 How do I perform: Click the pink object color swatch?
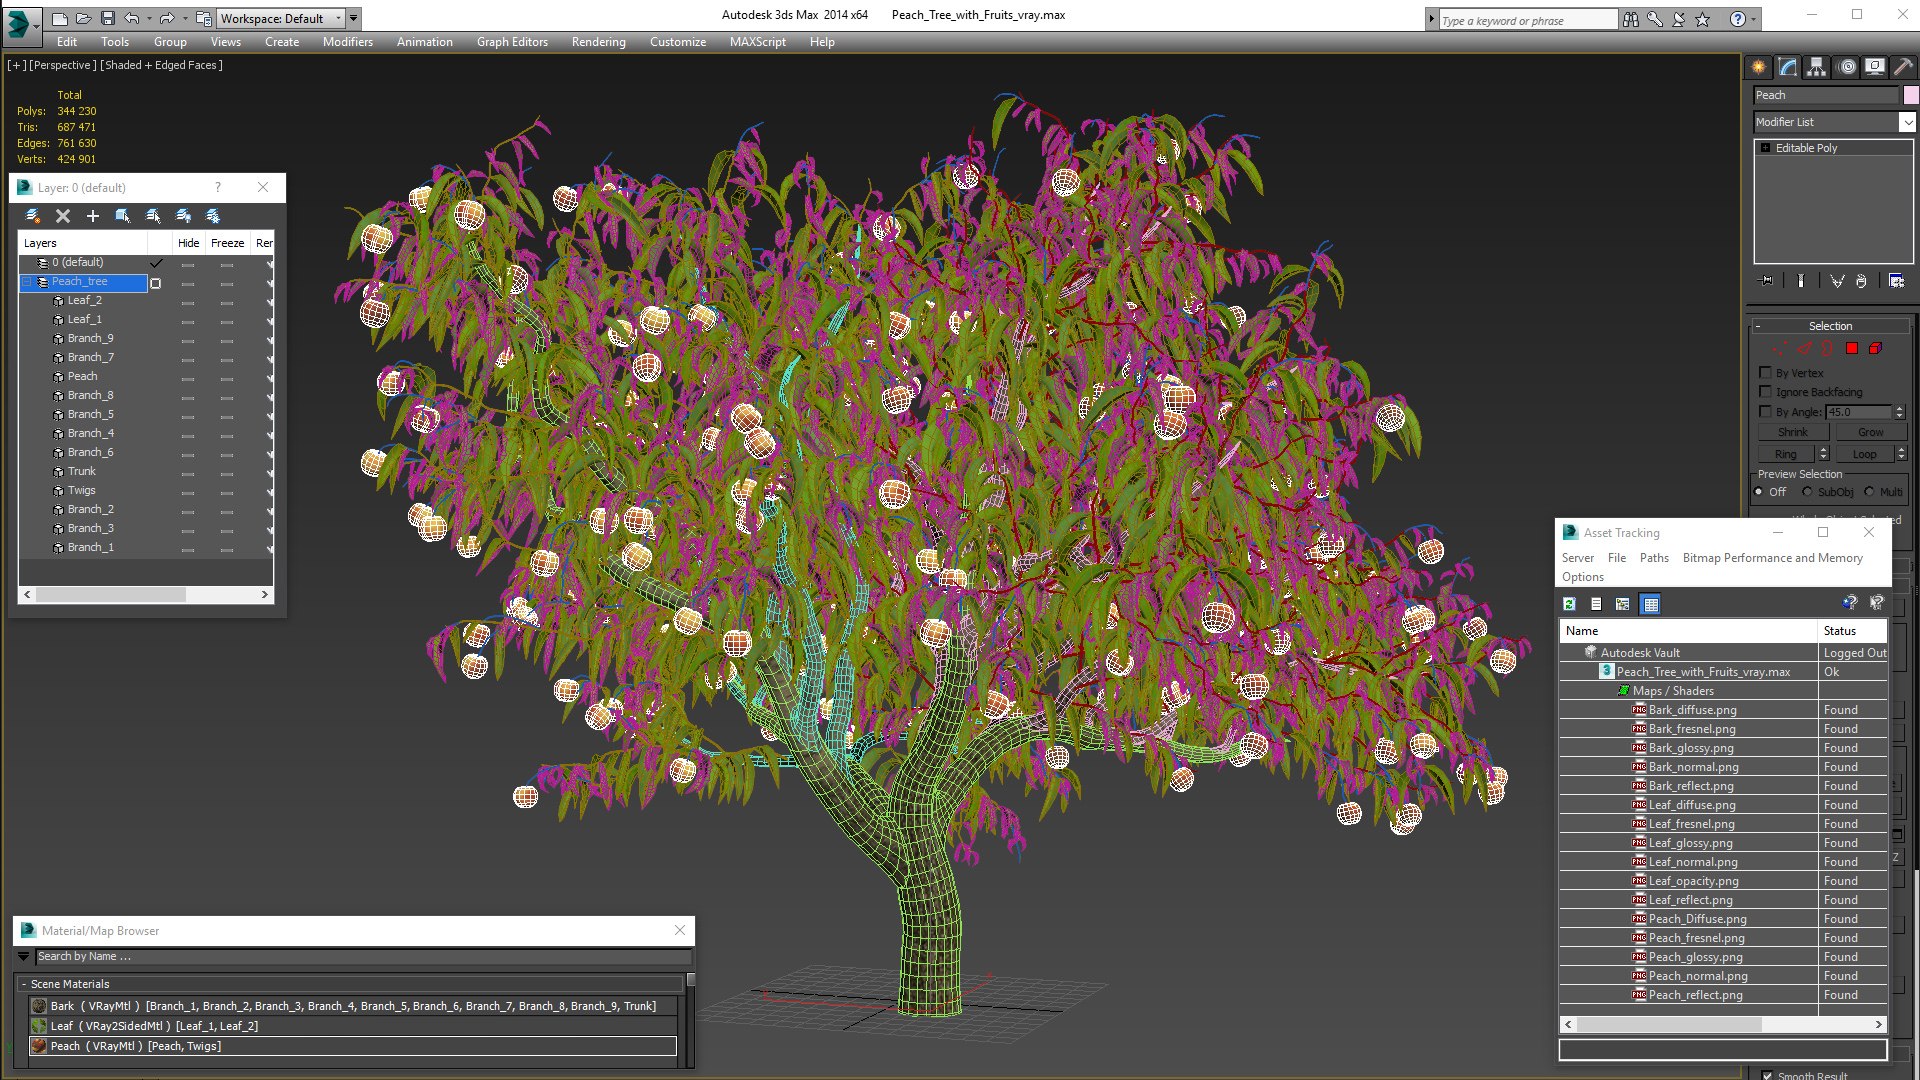pos(1910,95)
